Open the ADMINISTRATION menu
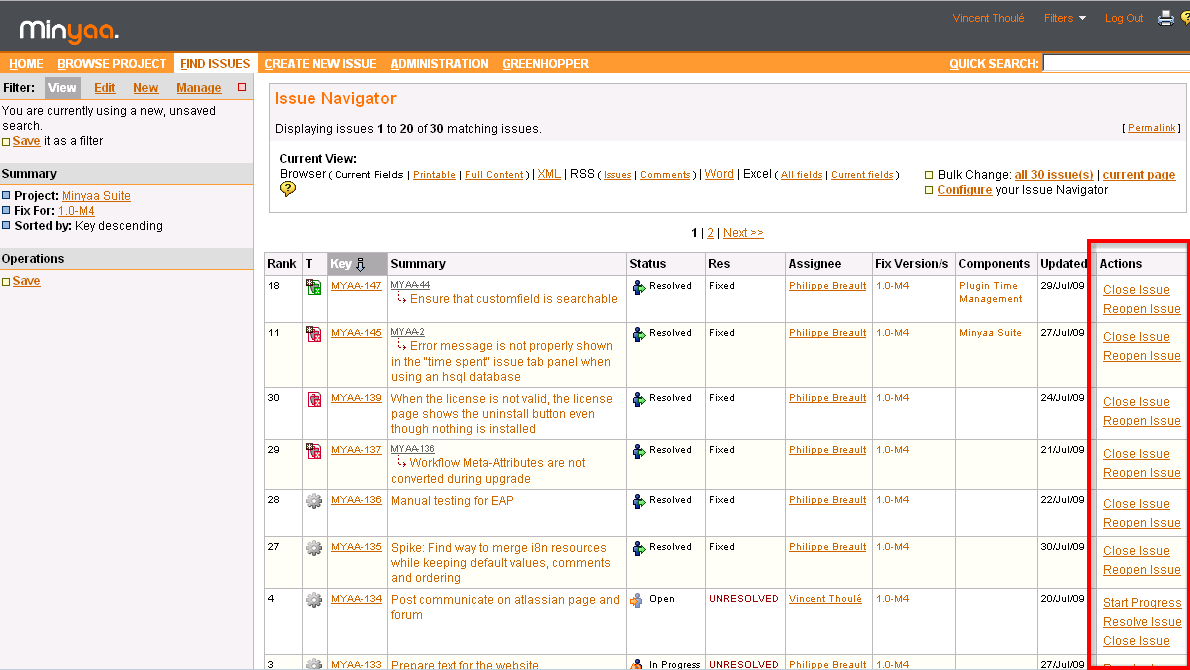 coord(439,64)
